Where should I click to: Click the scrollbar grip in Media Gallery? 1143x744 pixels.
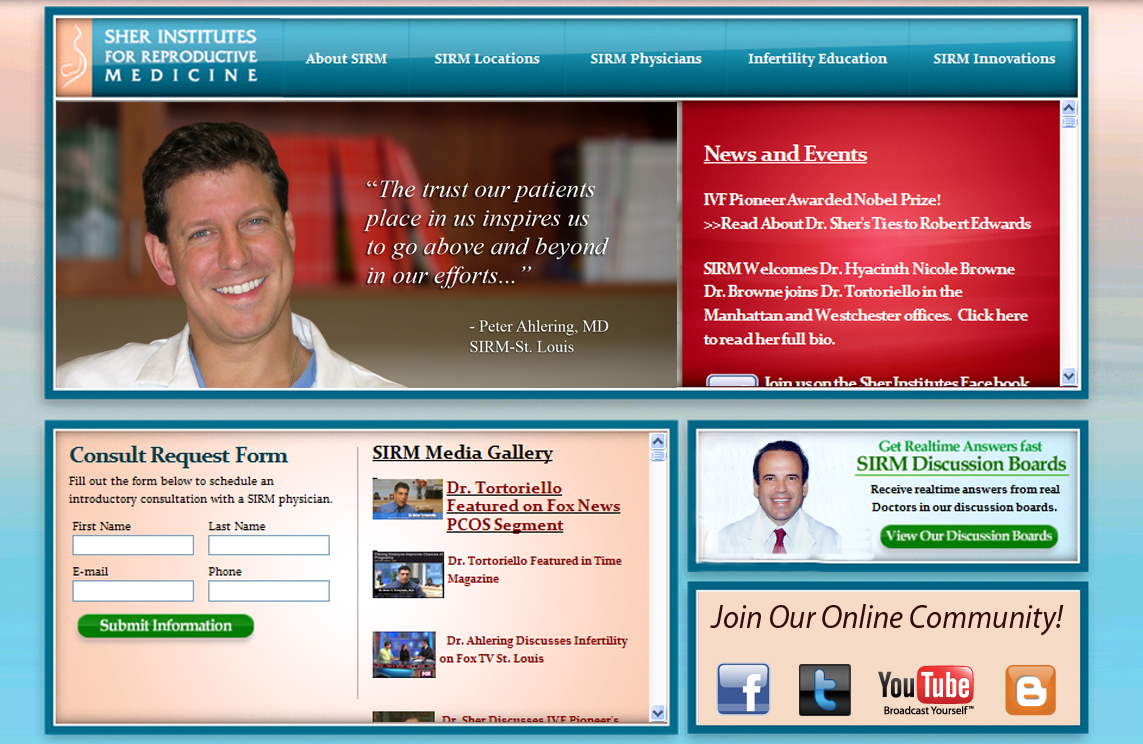click(658, 456)
